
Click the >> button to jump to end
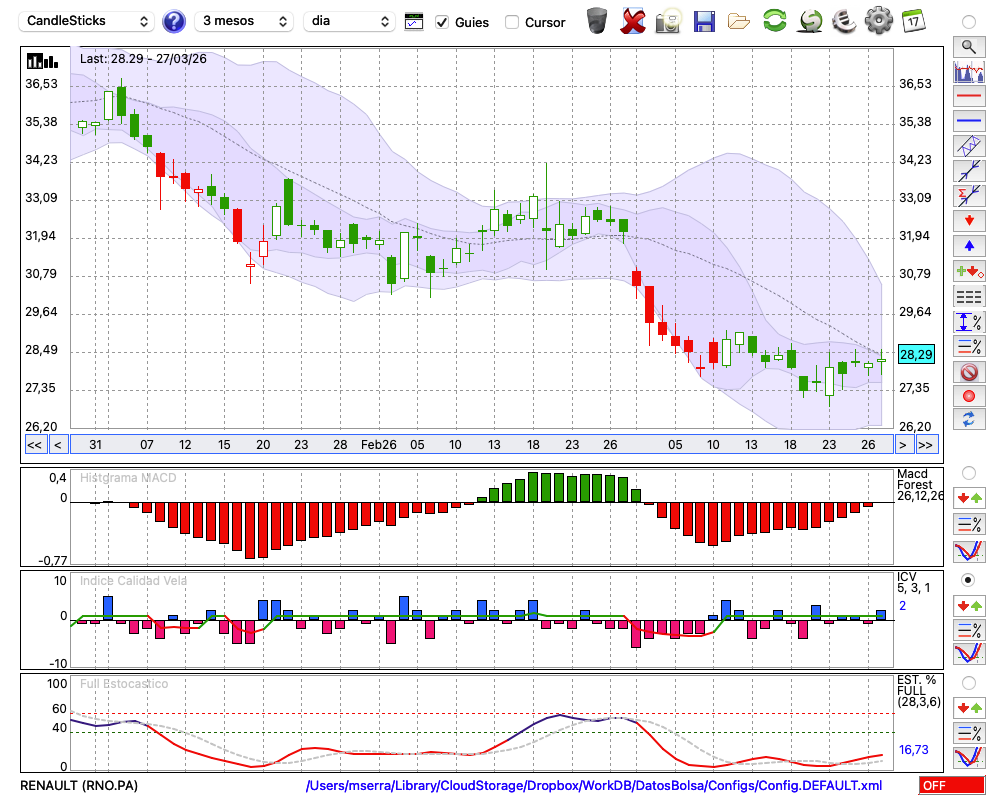926,445
